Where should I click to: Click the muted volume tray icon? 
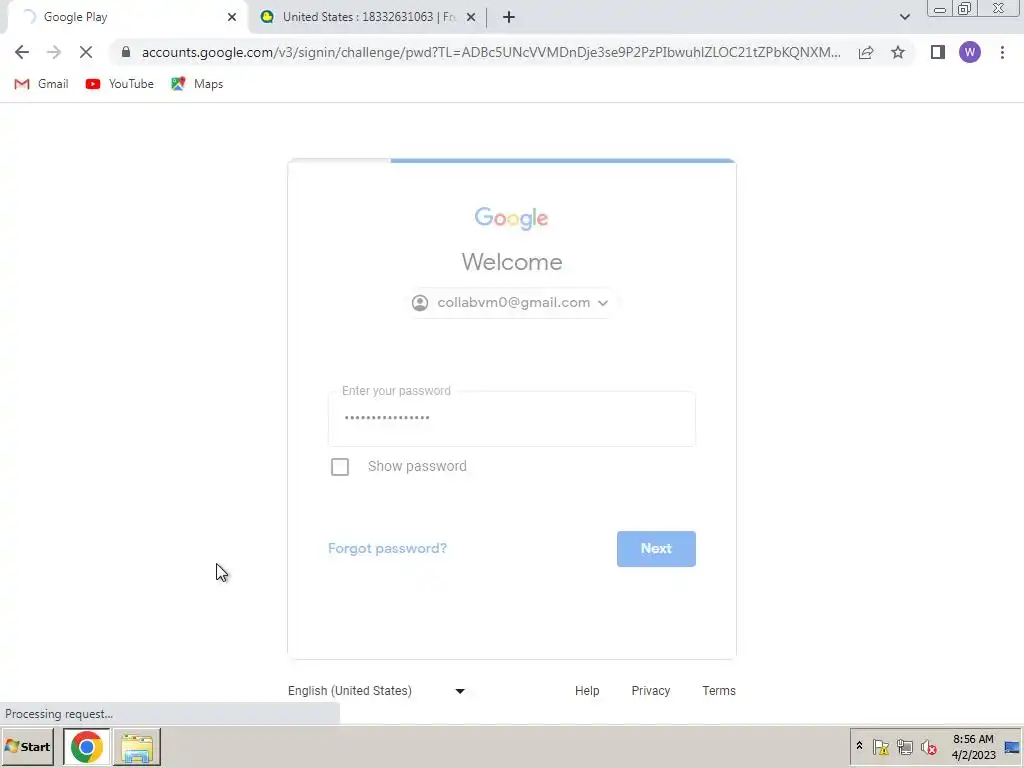click(x=929, y=746)
